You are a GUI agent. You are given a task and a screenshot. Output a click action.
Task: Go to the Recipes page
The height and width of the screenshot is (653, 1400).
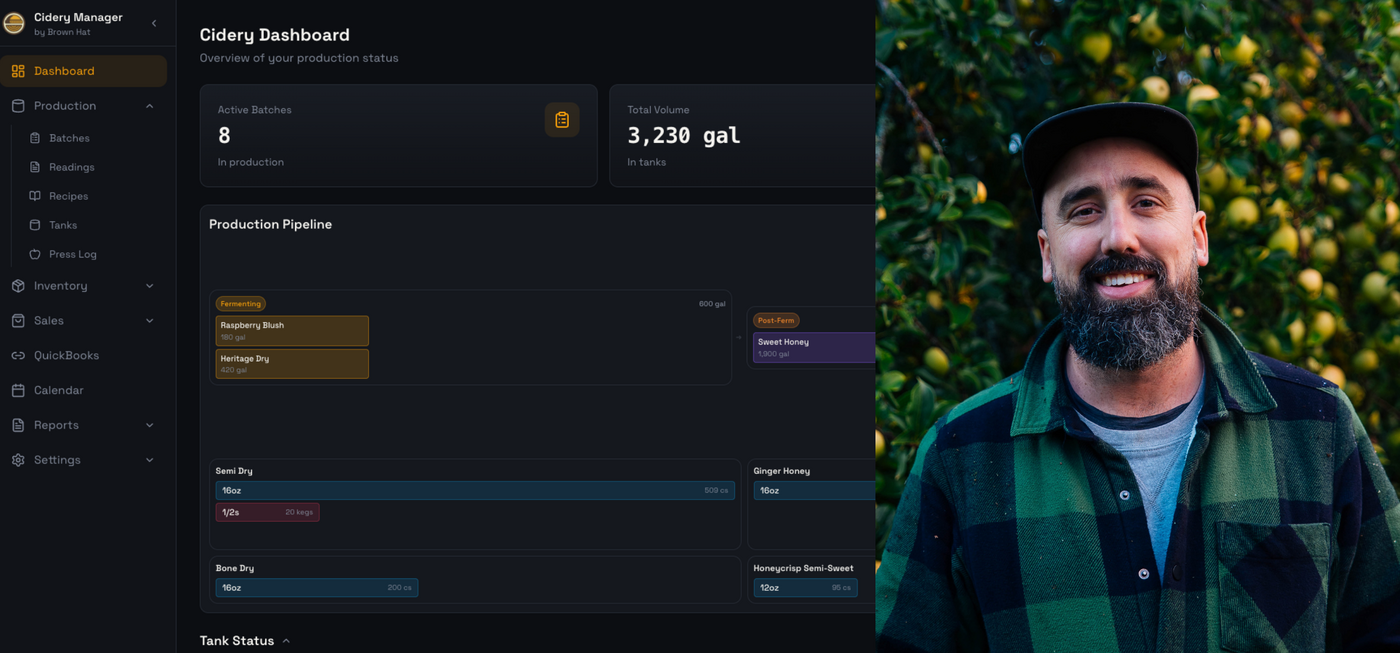[x=68, y=196]
